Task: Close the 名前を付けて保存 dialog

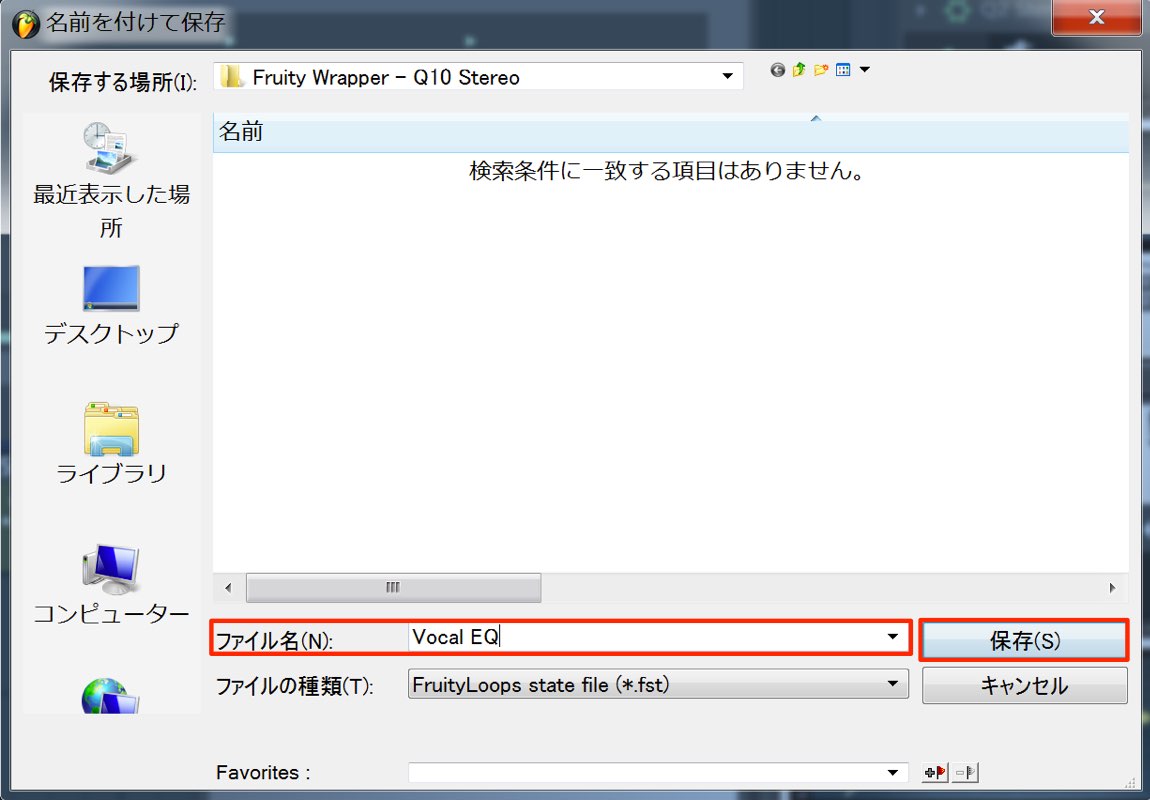Action: [1096, 18]
